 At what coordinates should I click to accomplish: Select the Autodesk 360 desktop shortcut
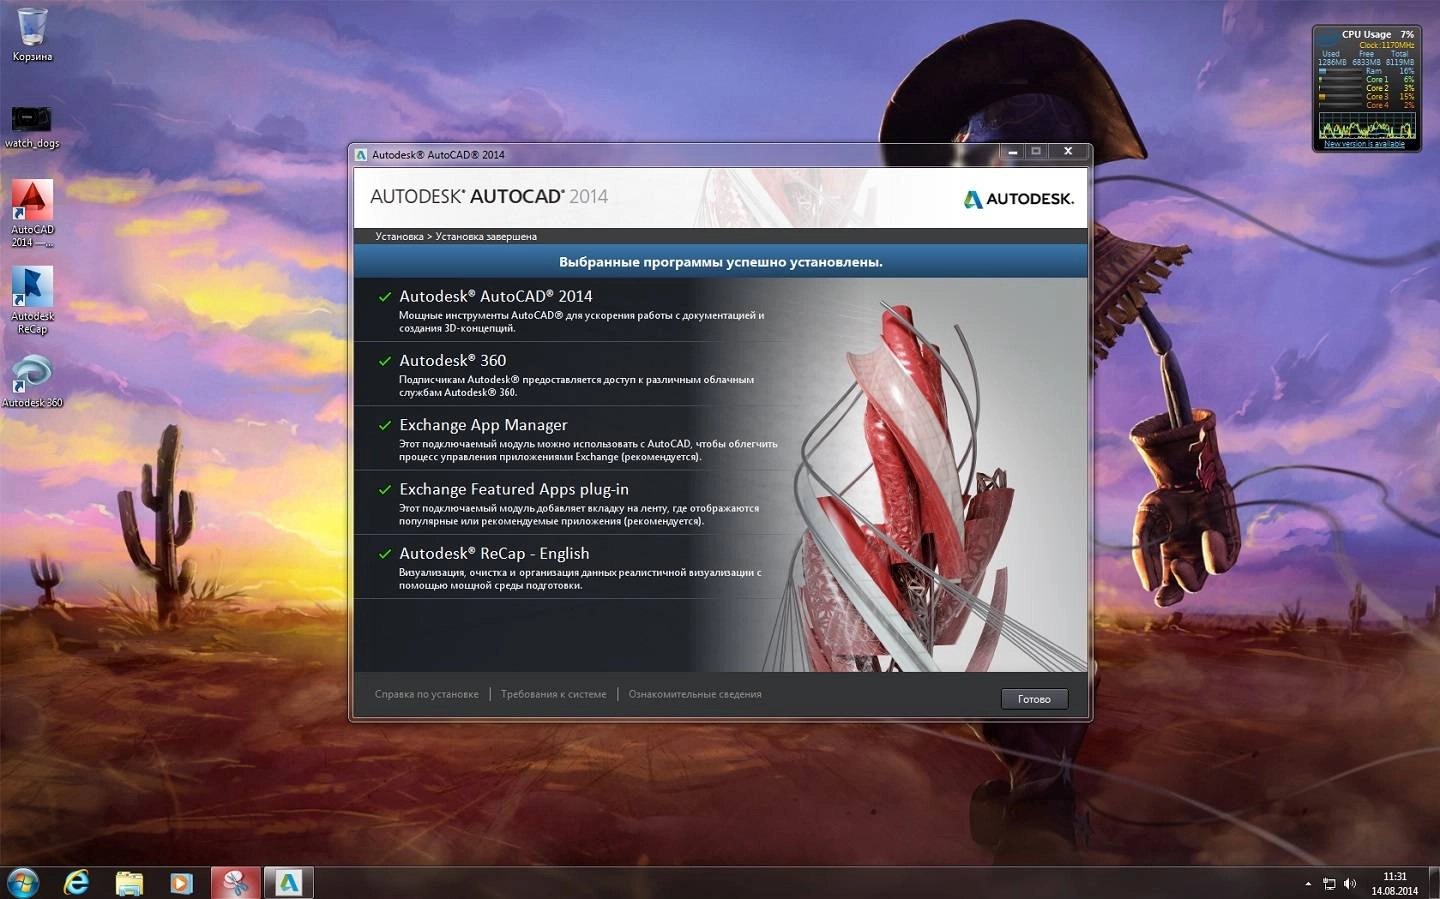pos(32,383)
